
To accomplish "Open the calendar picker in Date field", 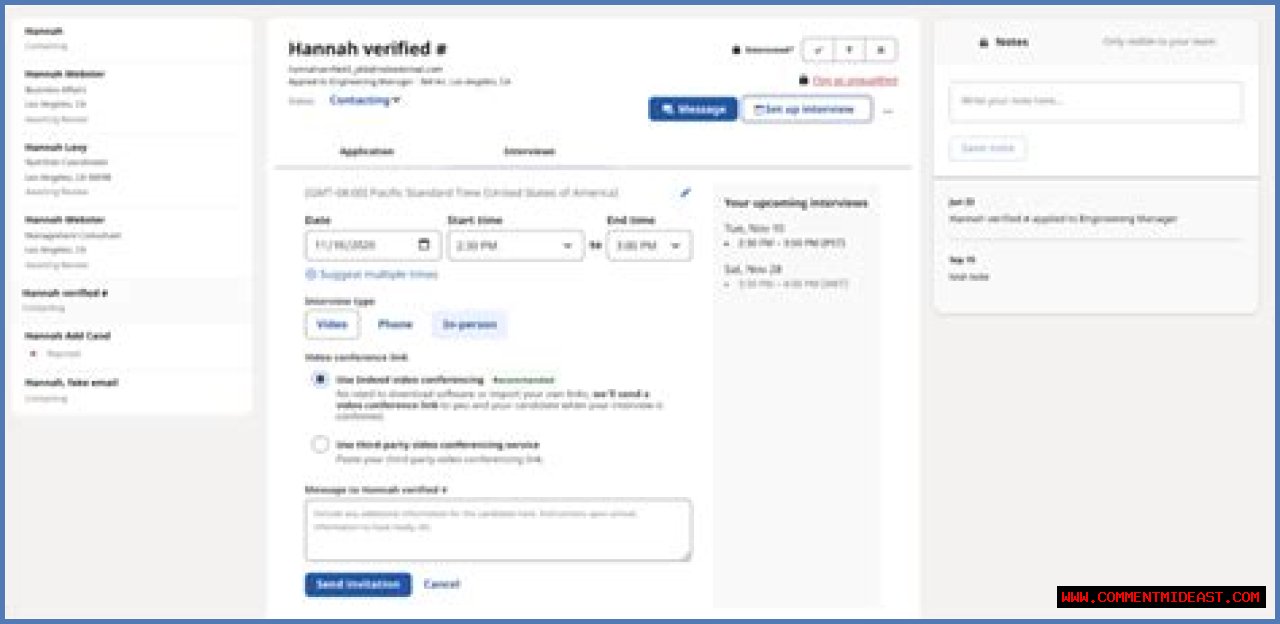I will 424,245.
